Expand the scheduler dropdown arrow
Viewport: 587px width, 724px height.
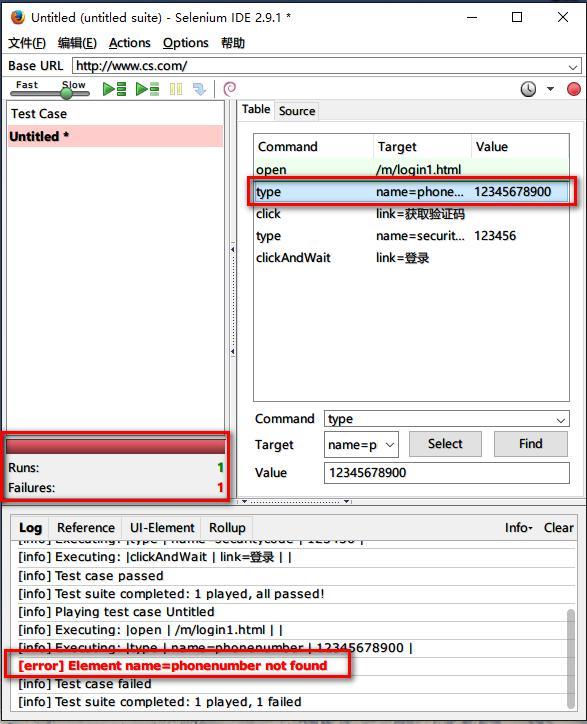click(550, 89)
